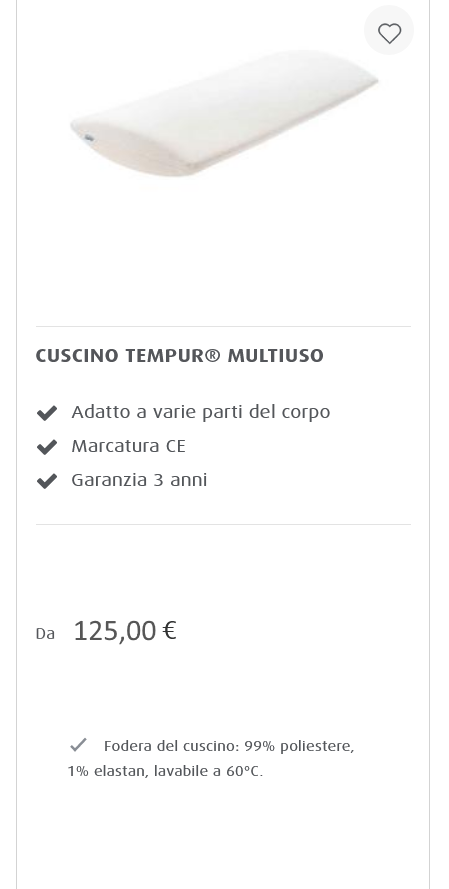Open the Tempur multiuso pillow product image
This screenshot has height=889, width=449.
(224, 113)
